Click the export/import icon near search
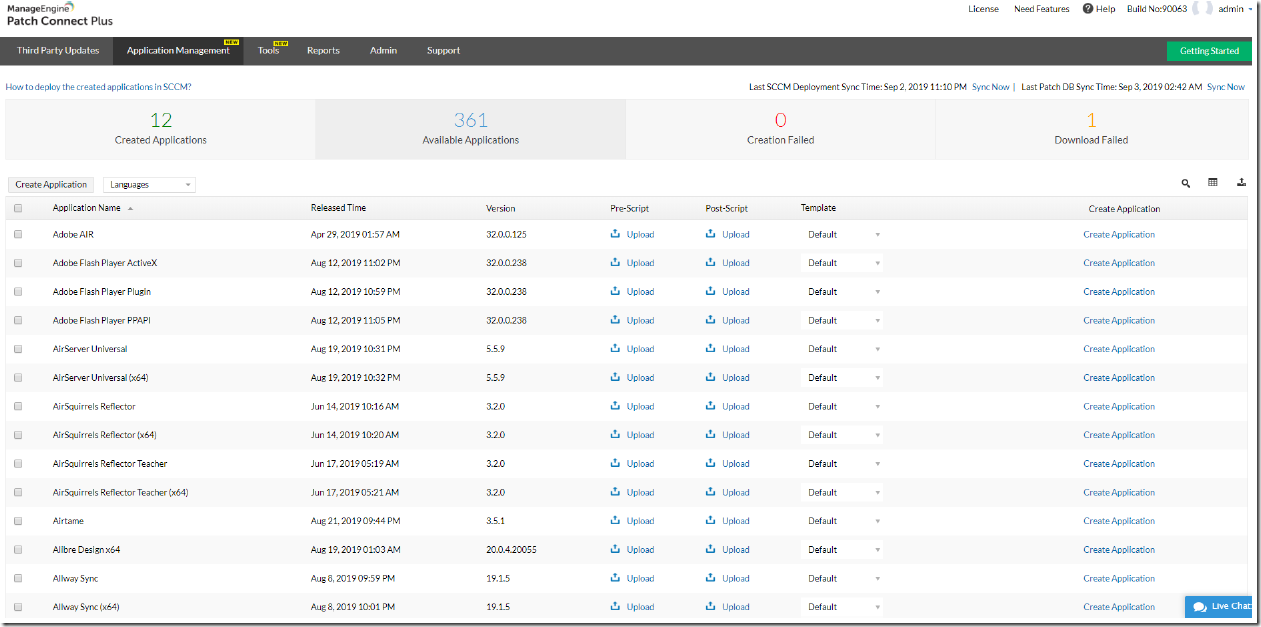This screenshot has height=627, width=1261. (1241, 183)
